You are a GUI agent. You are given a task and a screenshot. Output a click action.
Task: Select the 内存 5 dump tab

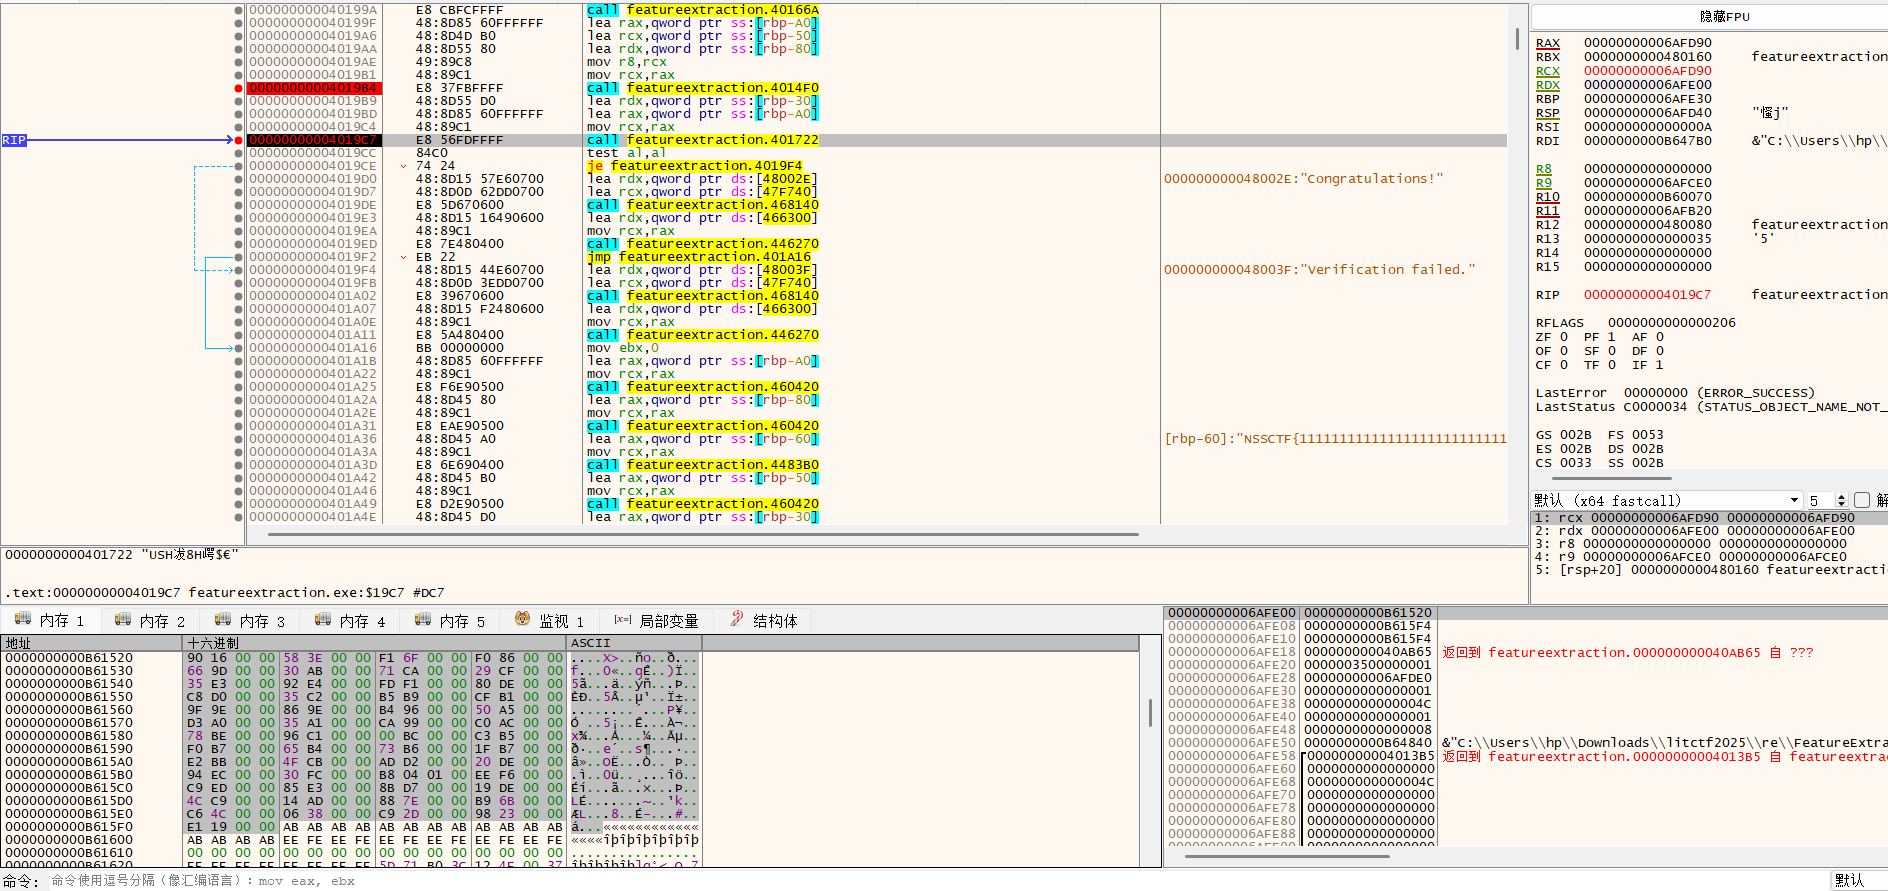click(x=450, y=621)
